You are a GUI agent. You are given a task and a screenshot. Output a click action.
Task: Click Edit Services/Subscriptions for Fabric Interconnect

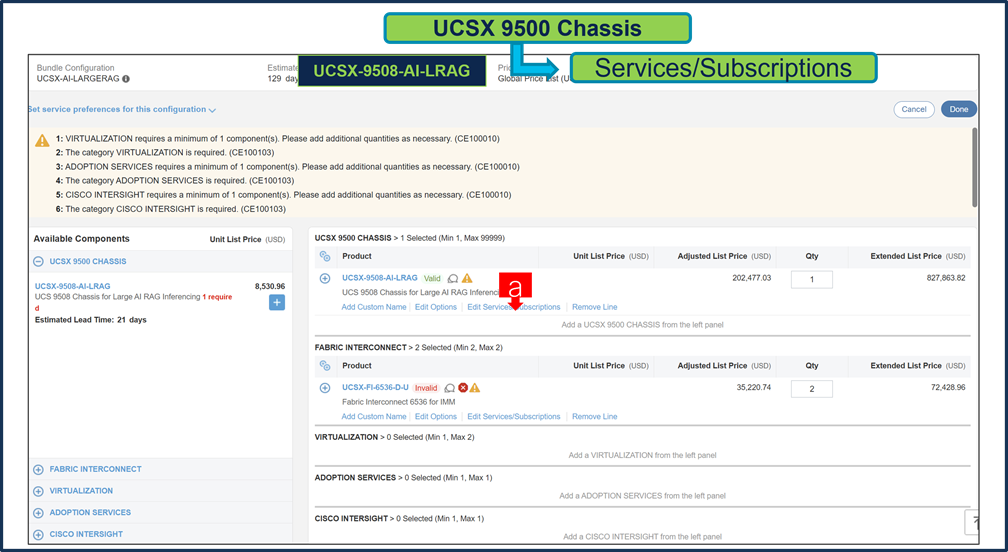point(514,416)
